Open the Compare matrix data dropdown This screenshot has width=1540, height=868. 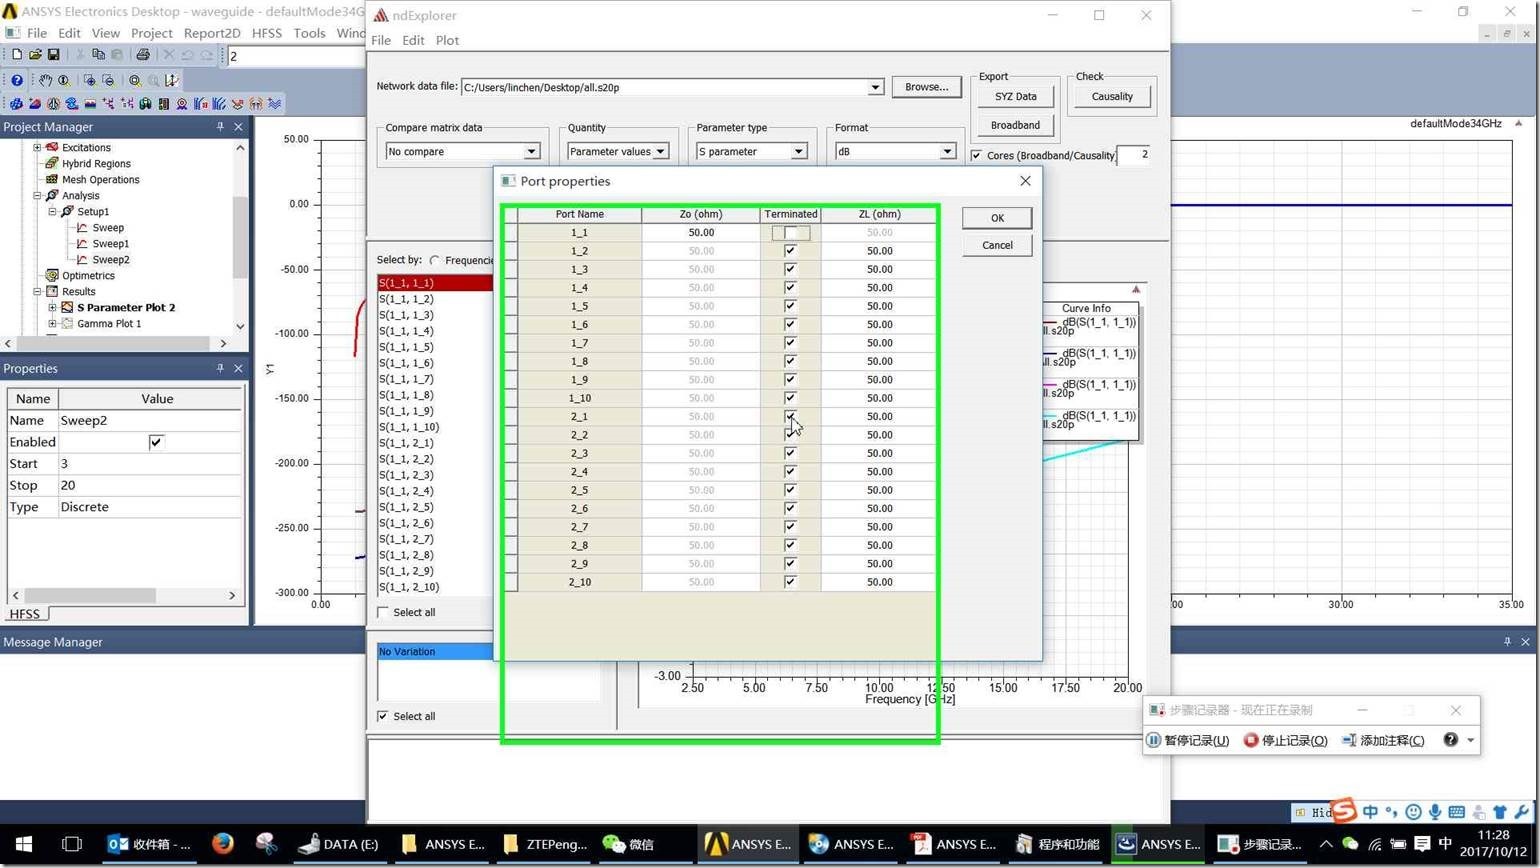pyautogui.click(x=532, y=151)
